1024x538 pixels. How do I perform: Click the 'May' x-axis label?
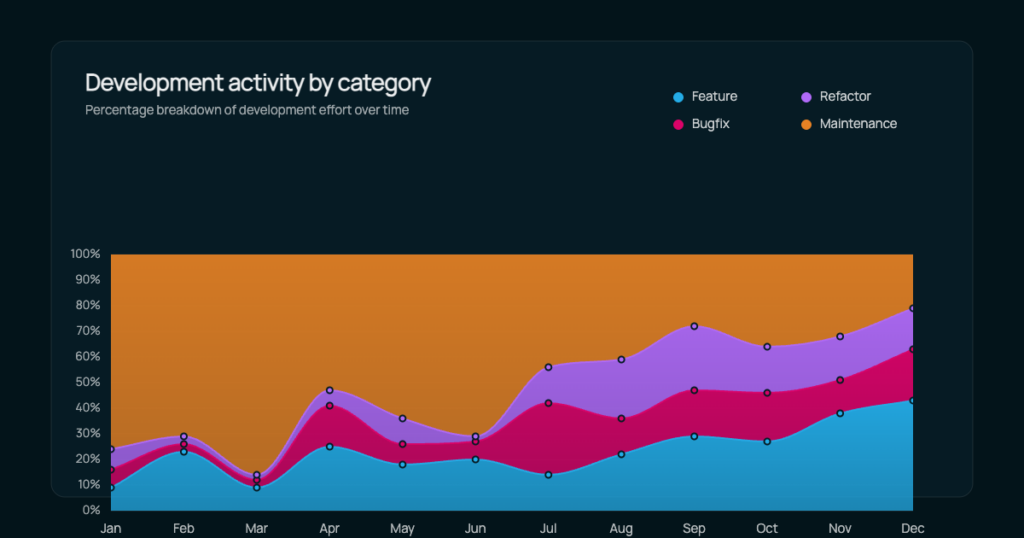402,528
